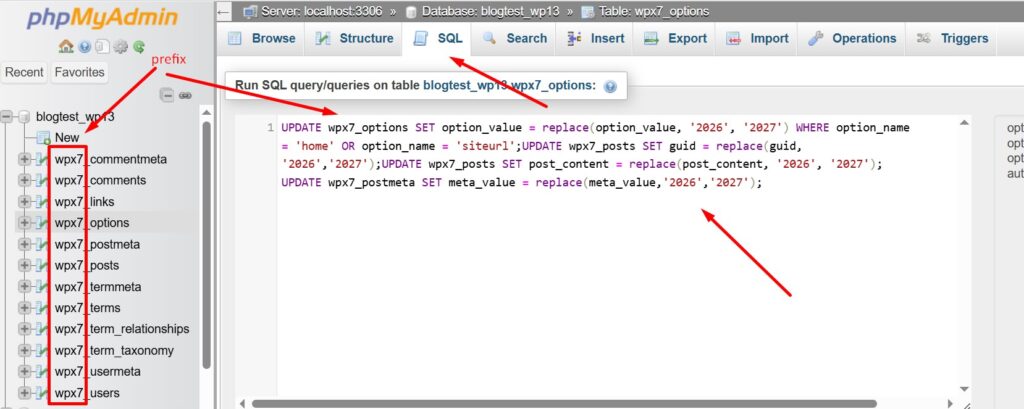
Task: Click the blogtest_wp13 database cylinder icon
Action: click(24, 117)
